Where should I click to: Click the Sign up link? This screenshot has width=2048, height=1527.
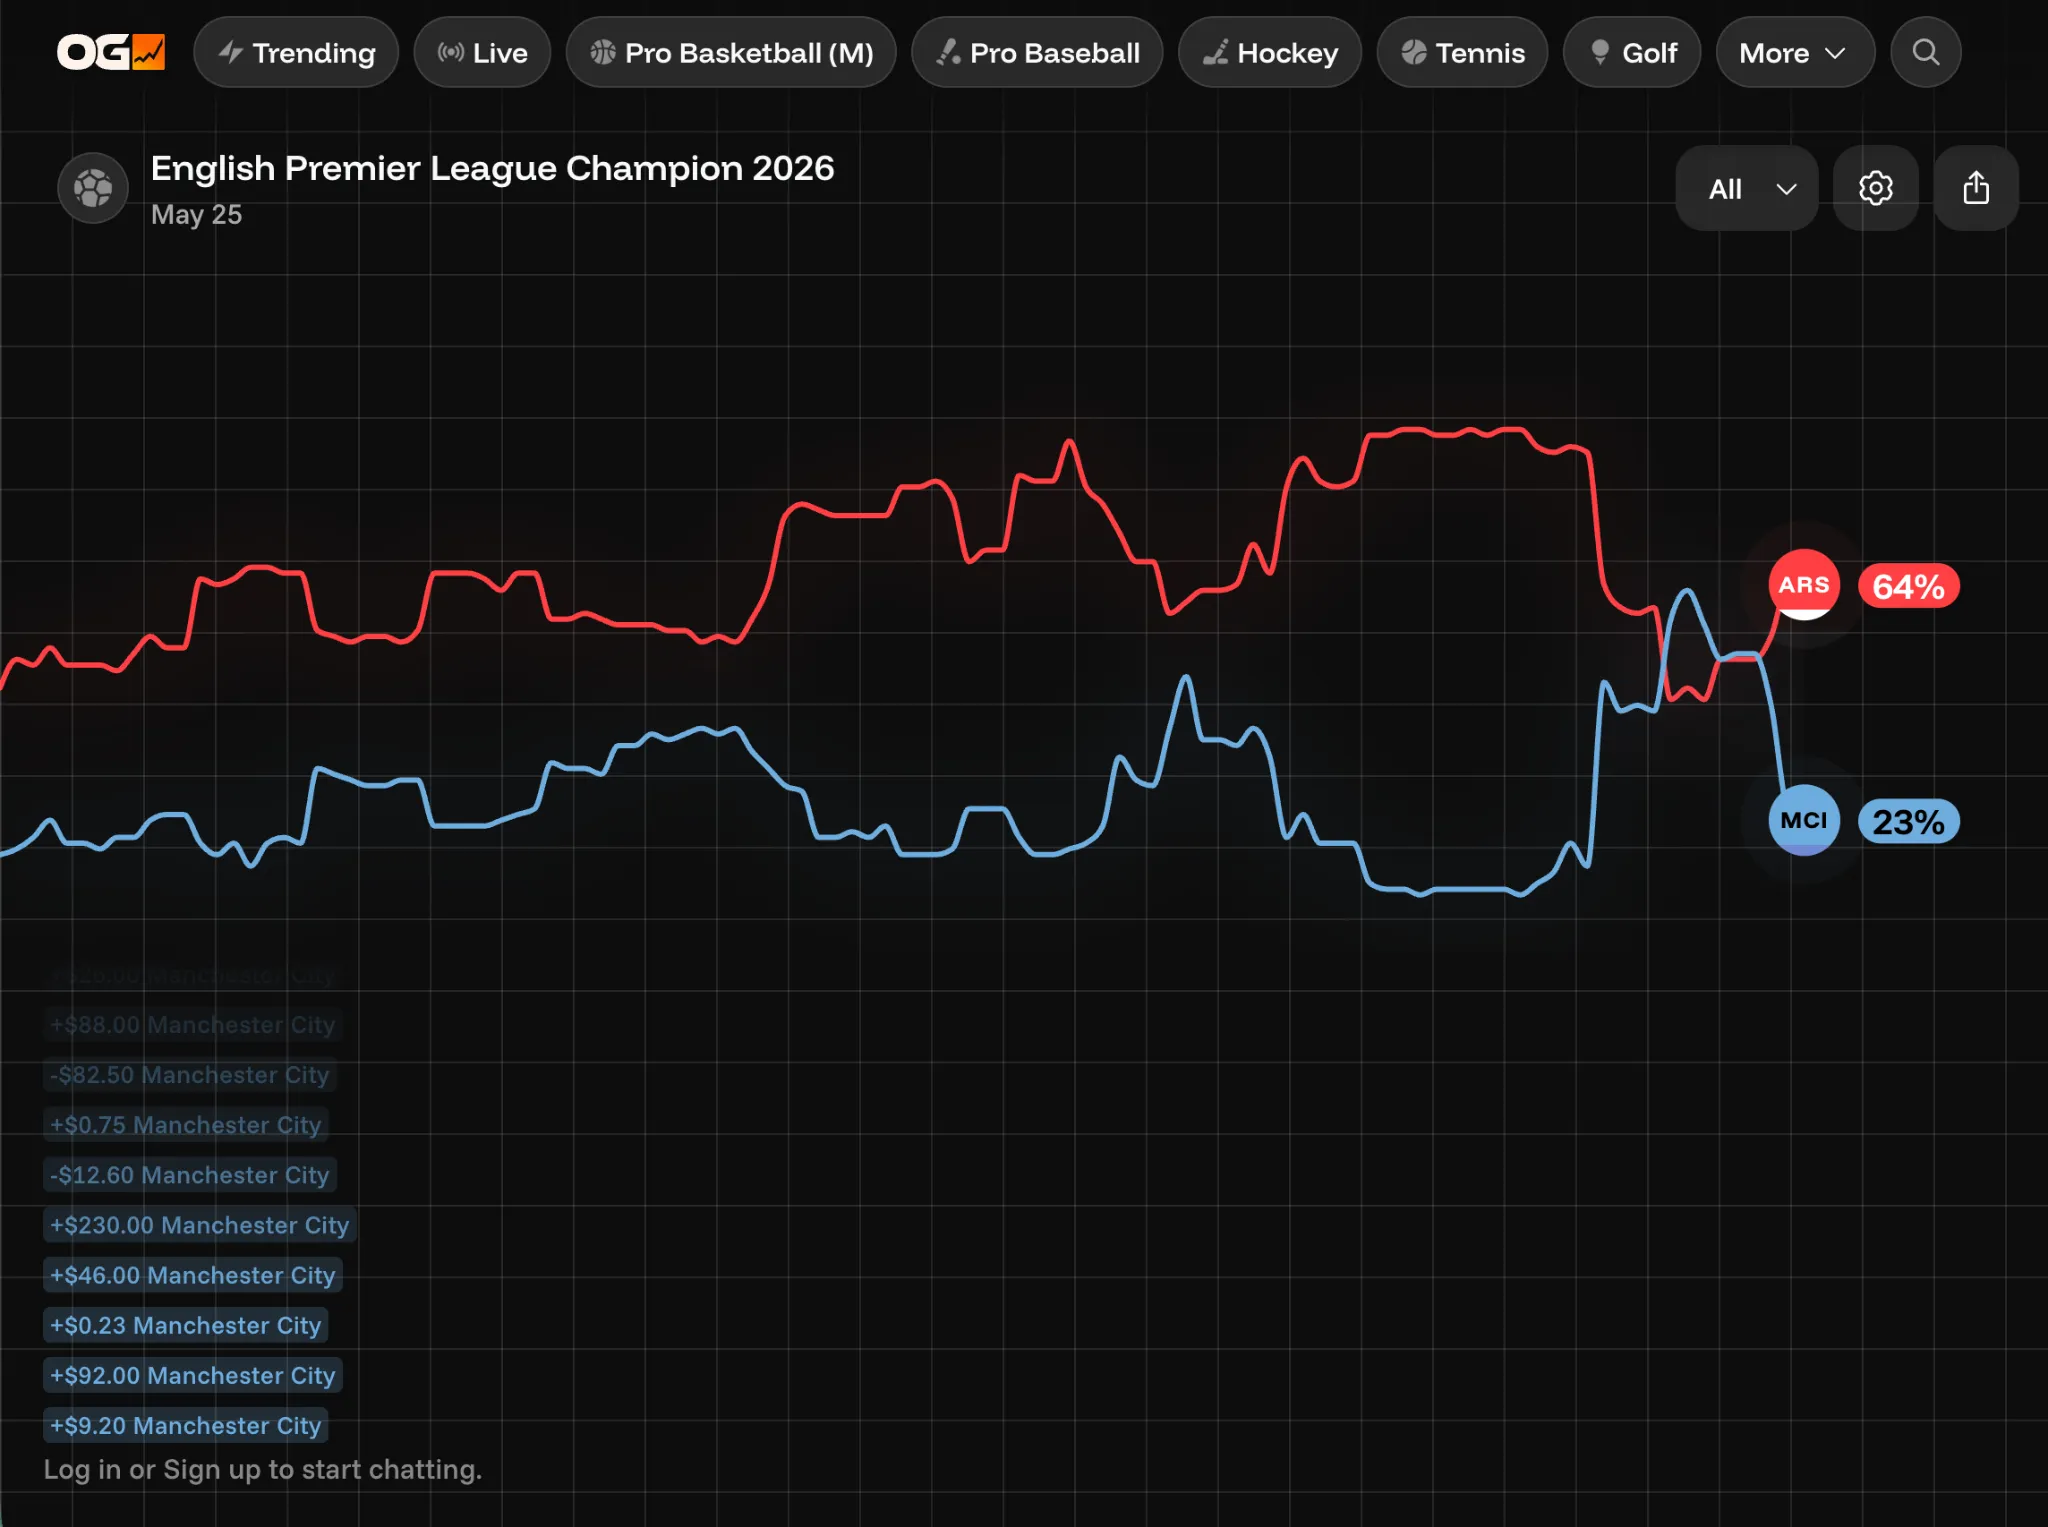click(x=212, y=1470)
